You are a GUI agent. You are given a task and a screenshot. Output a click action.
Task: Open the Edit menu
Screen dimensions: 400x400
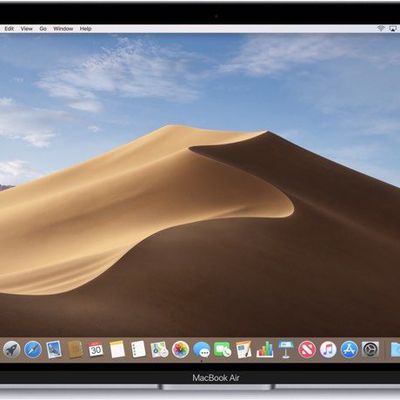click(x=9, y=29)
